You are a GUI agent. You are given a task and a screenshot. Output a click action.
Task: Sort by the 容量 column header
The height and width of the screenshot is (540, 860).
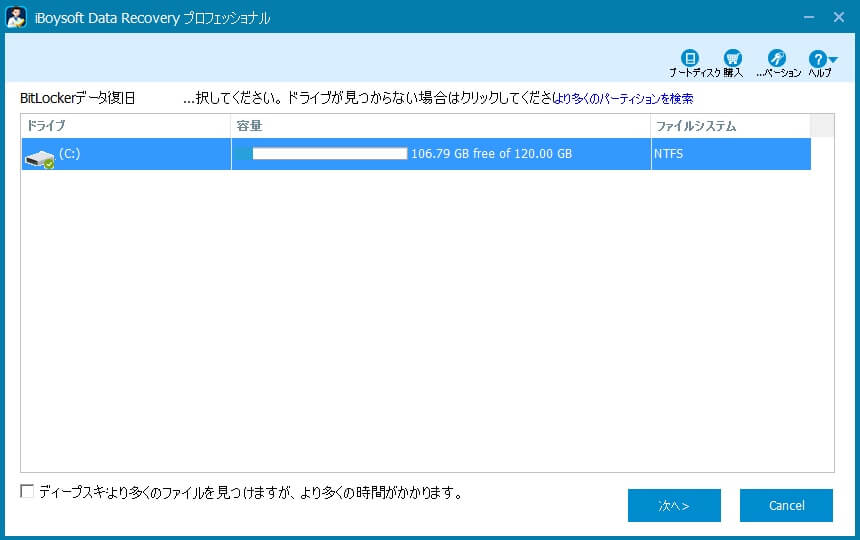point(440,126)
